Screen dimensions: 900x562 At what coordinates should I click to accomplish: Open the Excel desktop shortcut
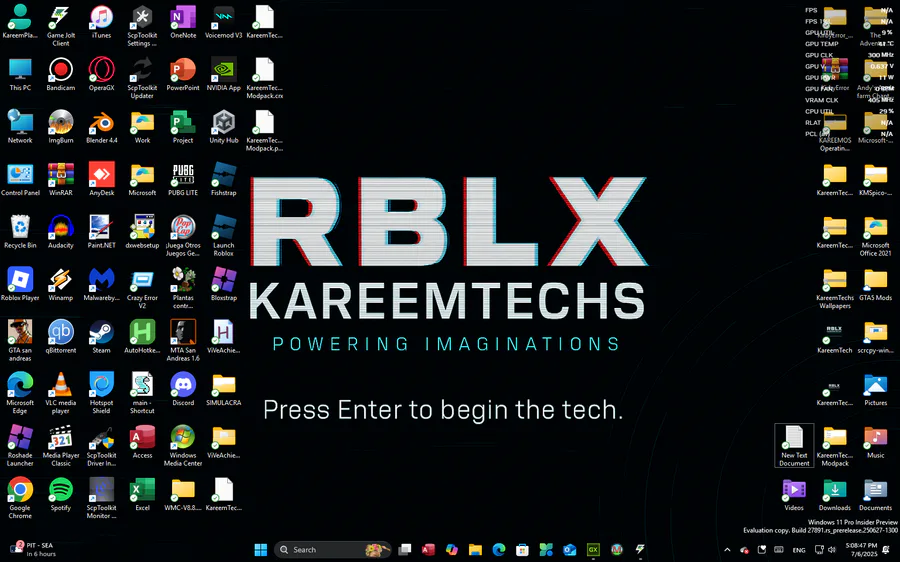coord(142,494)
